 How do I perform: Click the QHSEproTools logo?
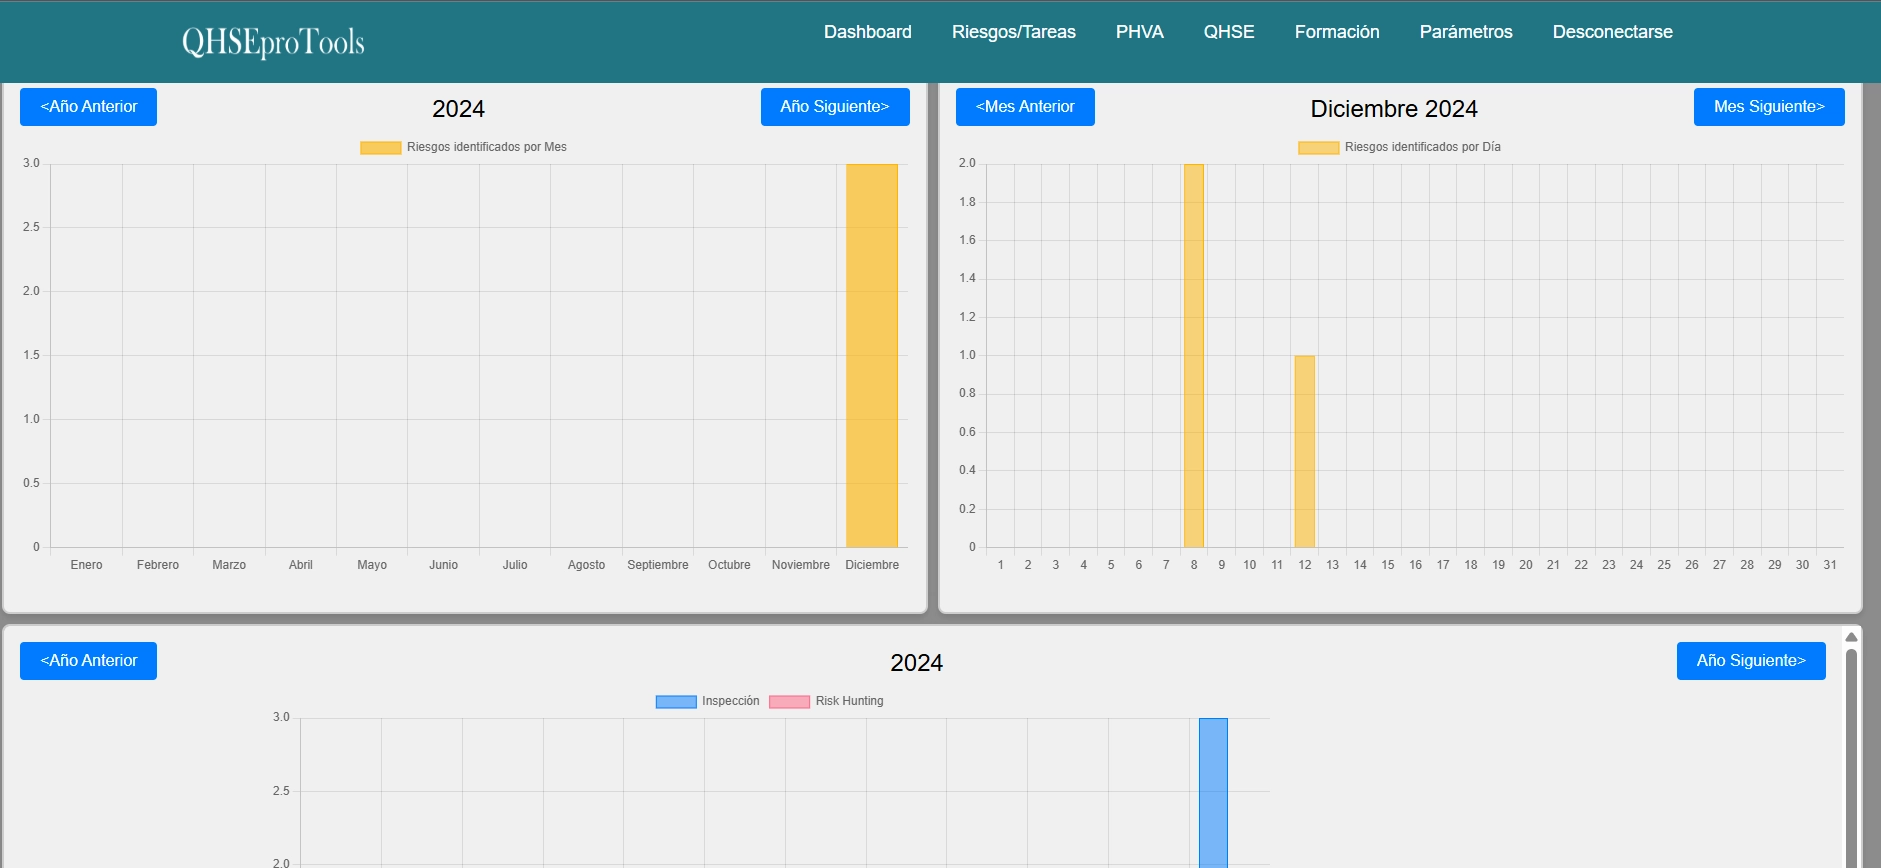(273, 41)
